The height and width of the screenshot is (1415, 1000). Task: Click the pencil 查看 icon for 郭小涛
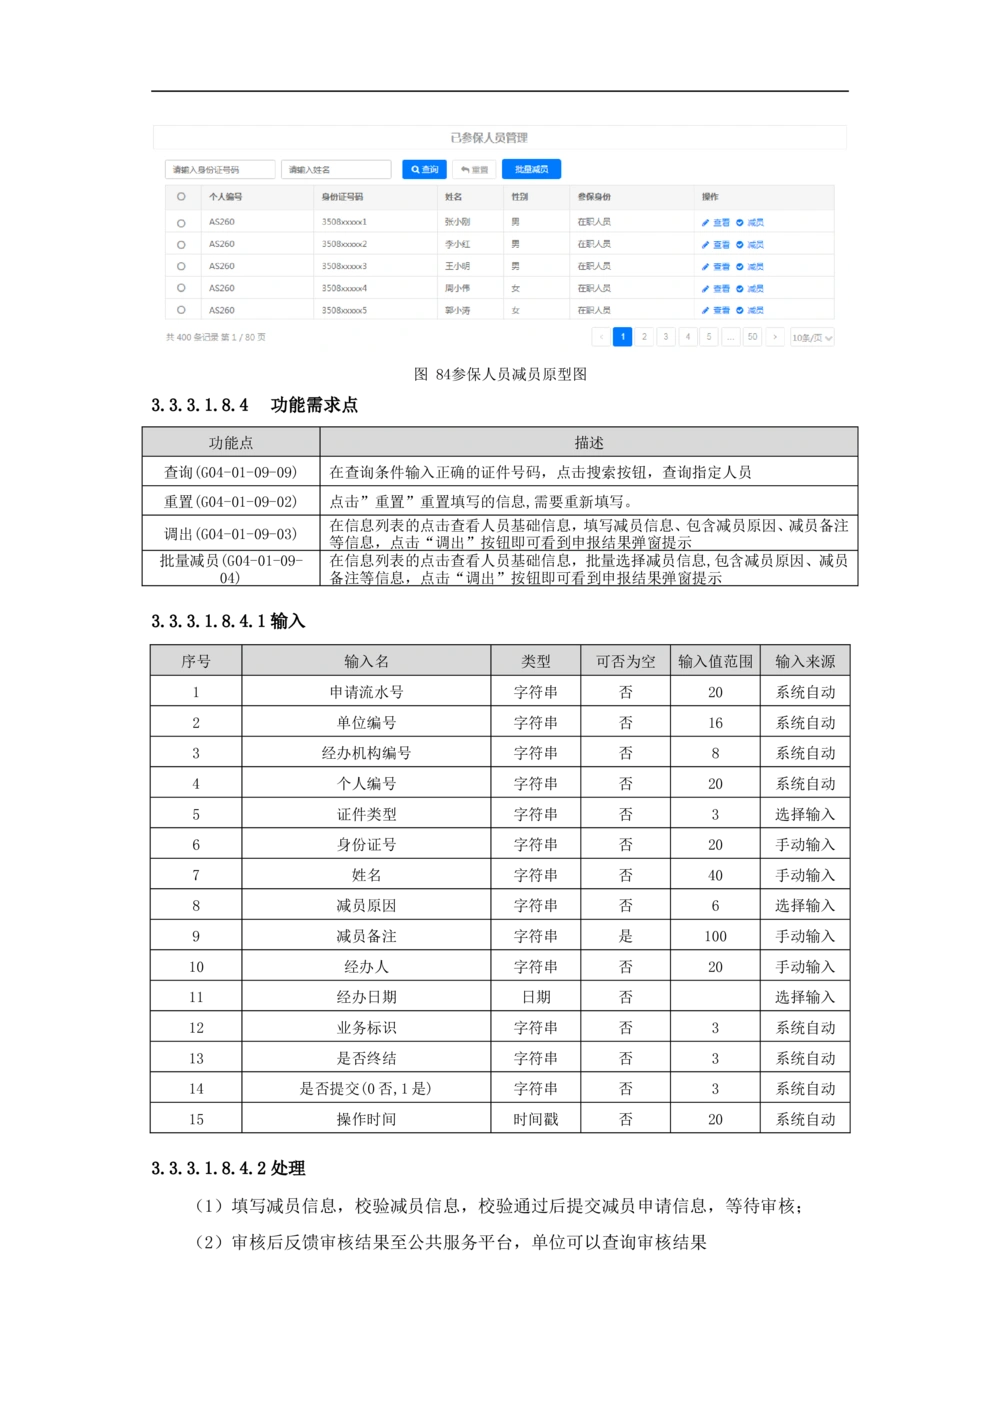(x=705, y=311)
